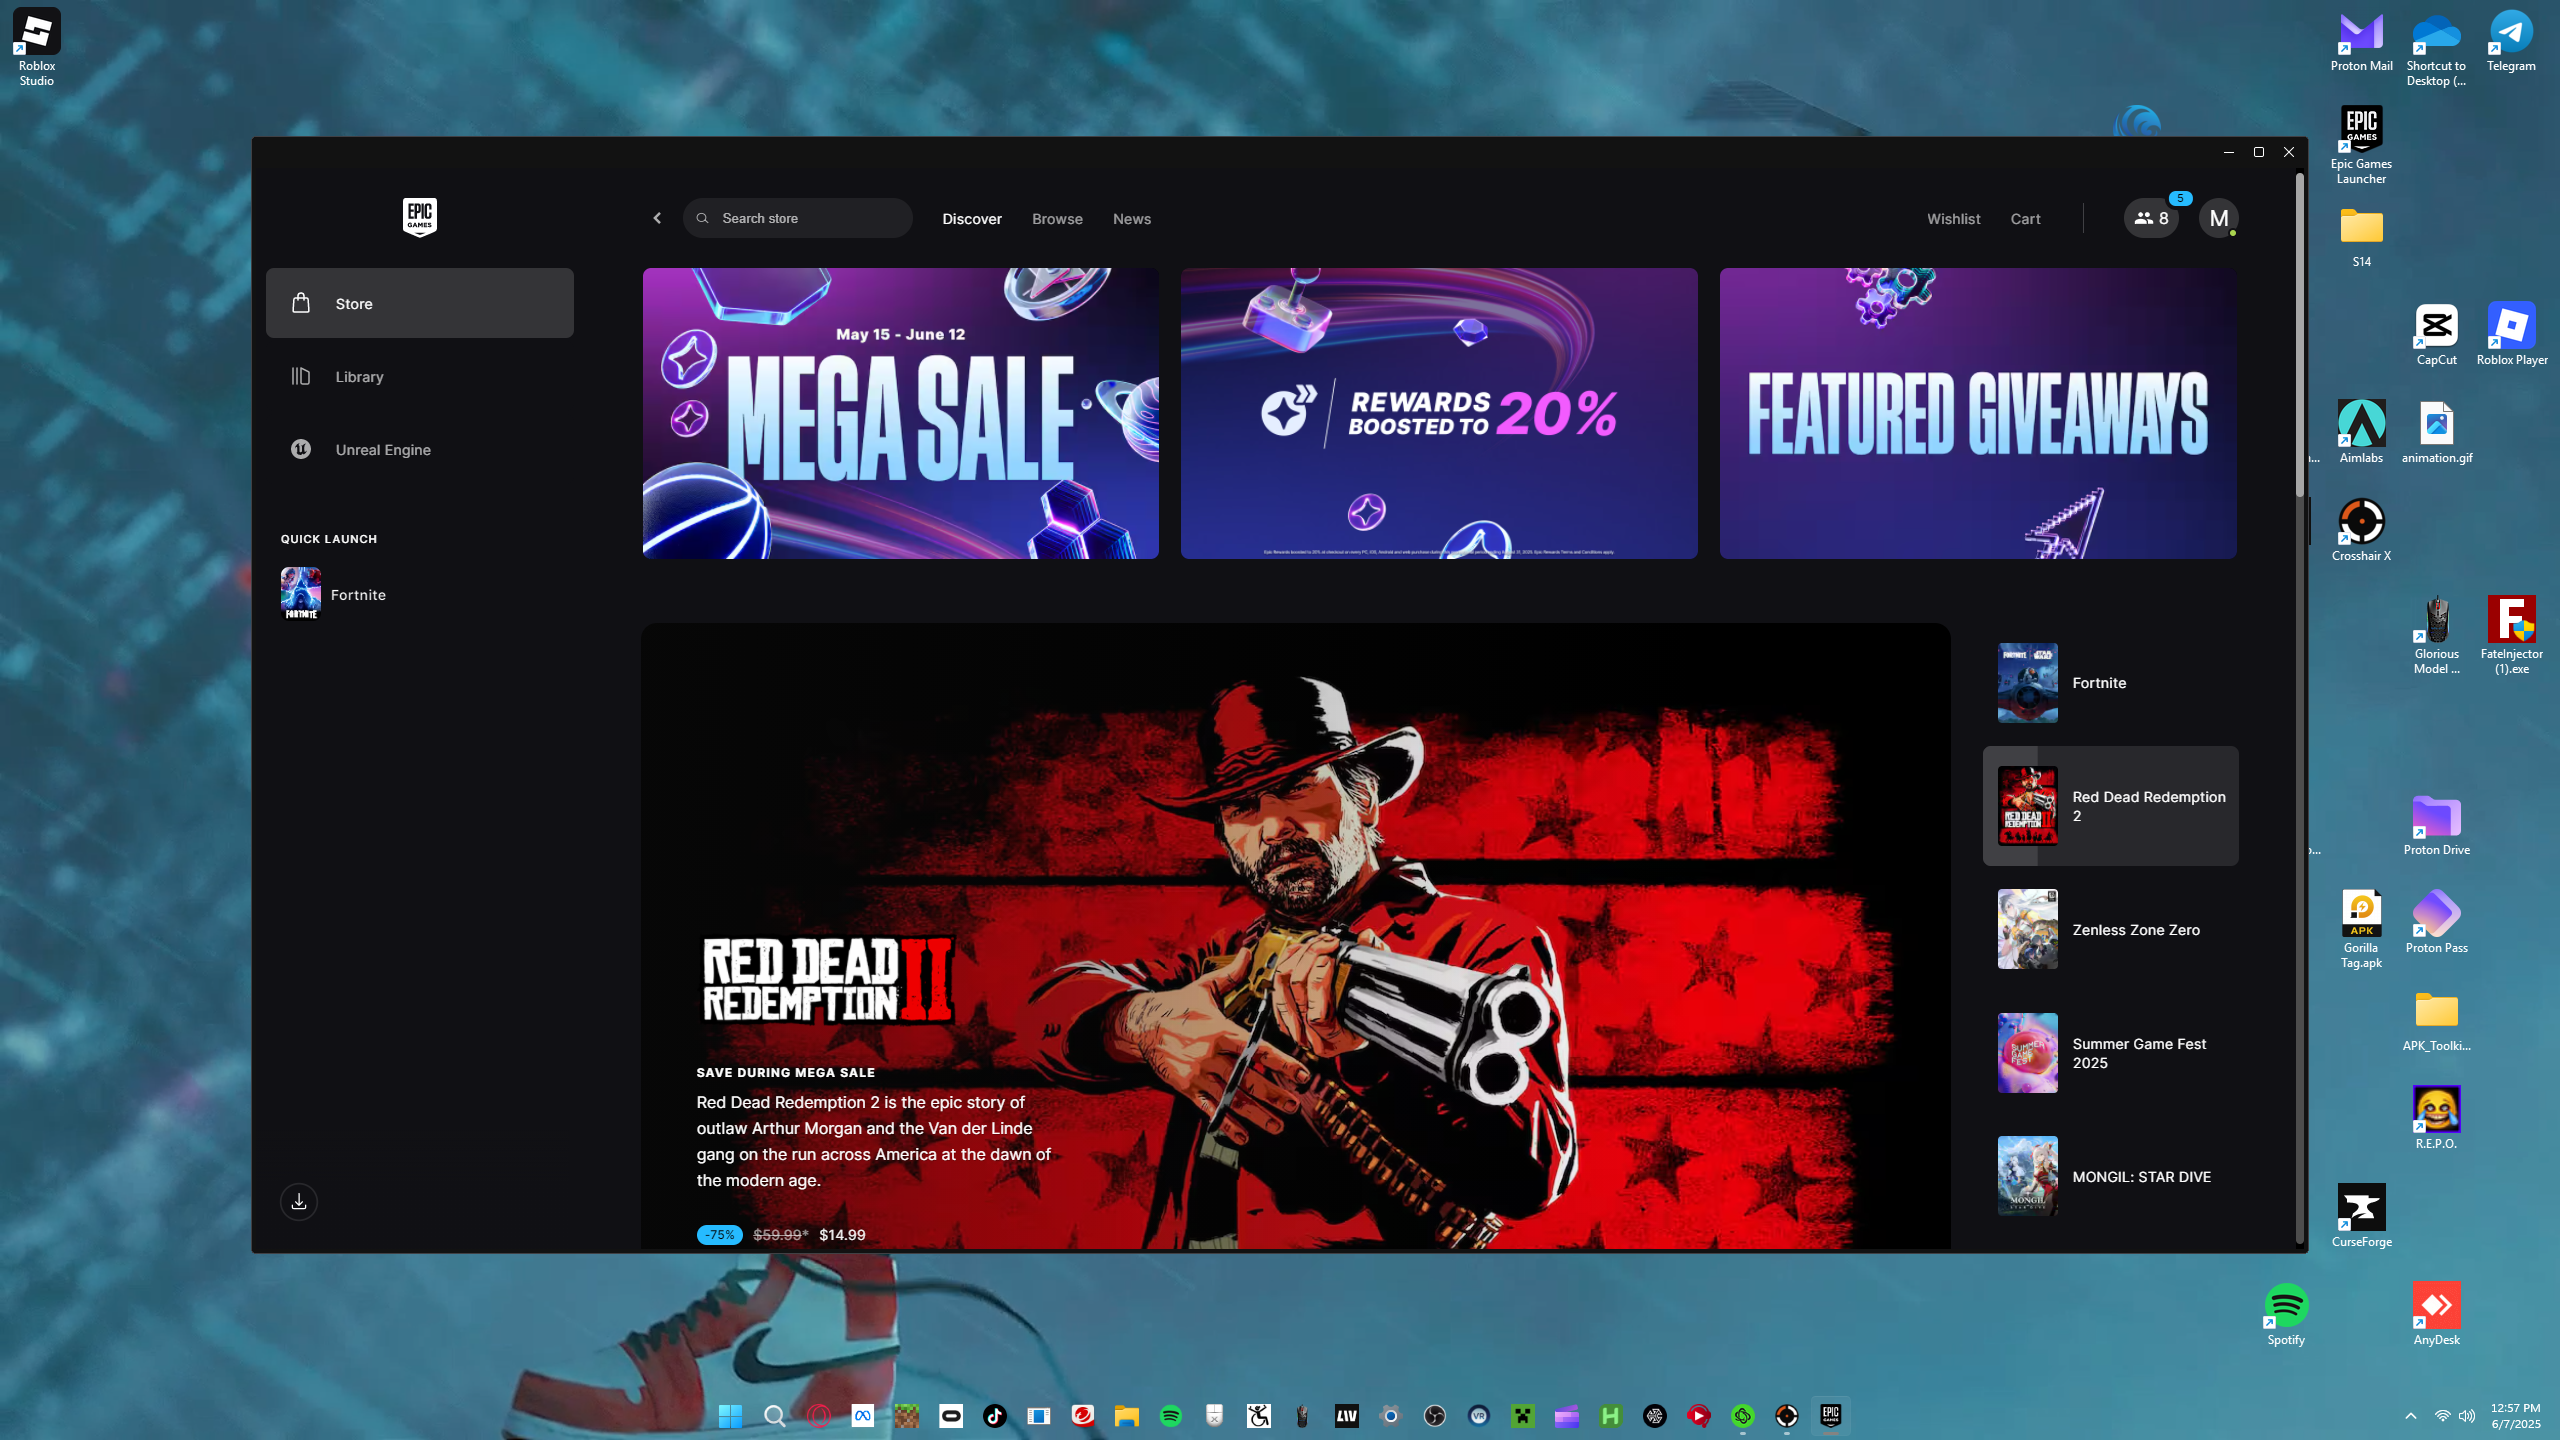The image size is (2560, 1440).
Task: Open the Cart link
Action: pos(2025,219)
